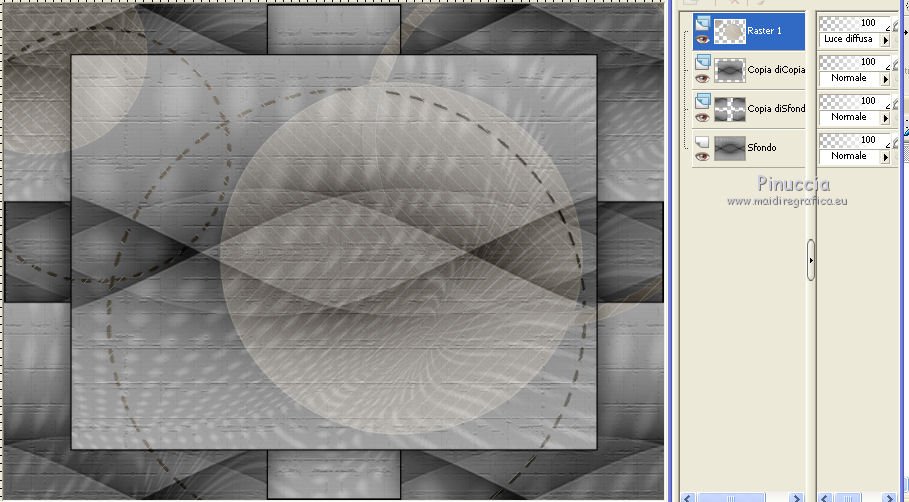
Task: Select the Copia diCopia layer thumbnail
Action: pos(729,70)
